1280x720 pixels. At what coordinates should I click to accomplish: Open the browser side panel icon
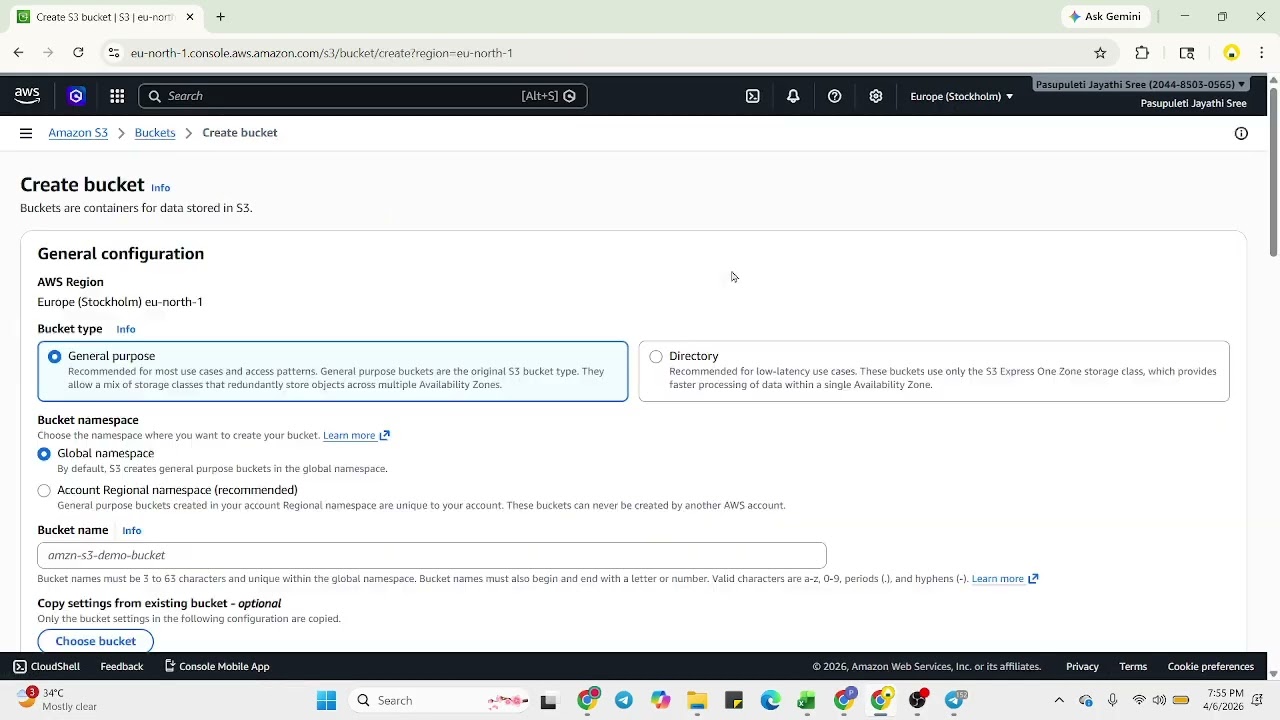1187,53
